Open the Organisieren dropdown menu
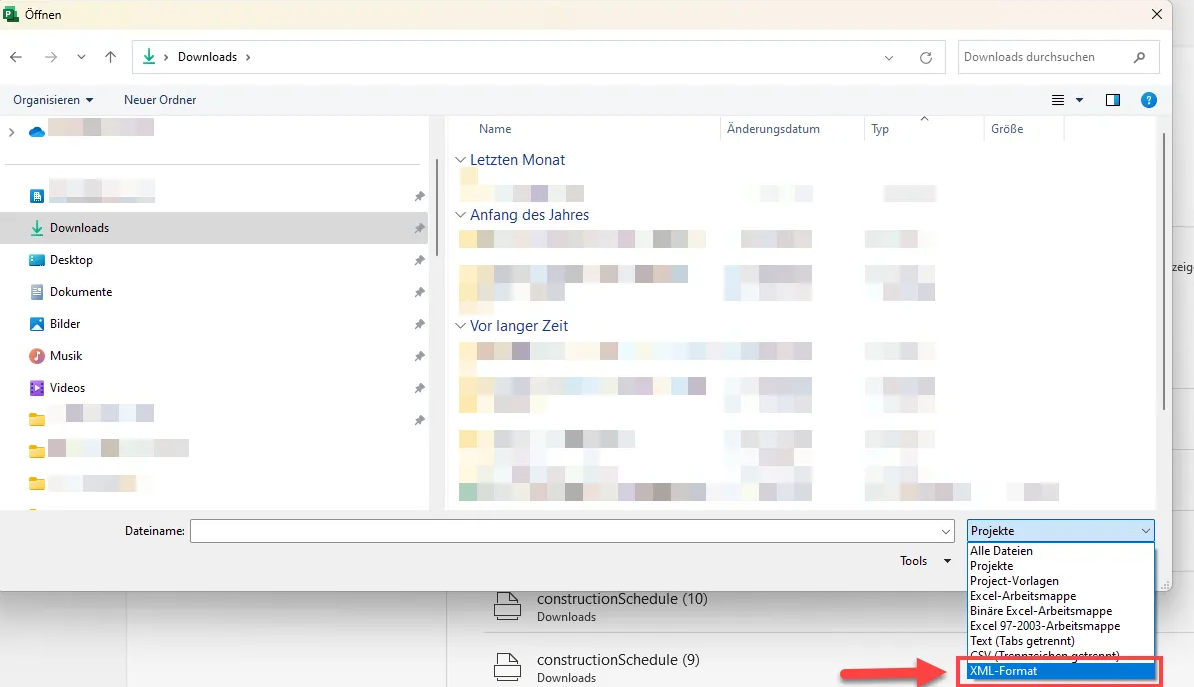This screenshot has height=687, width=1194. pos(53,100)
